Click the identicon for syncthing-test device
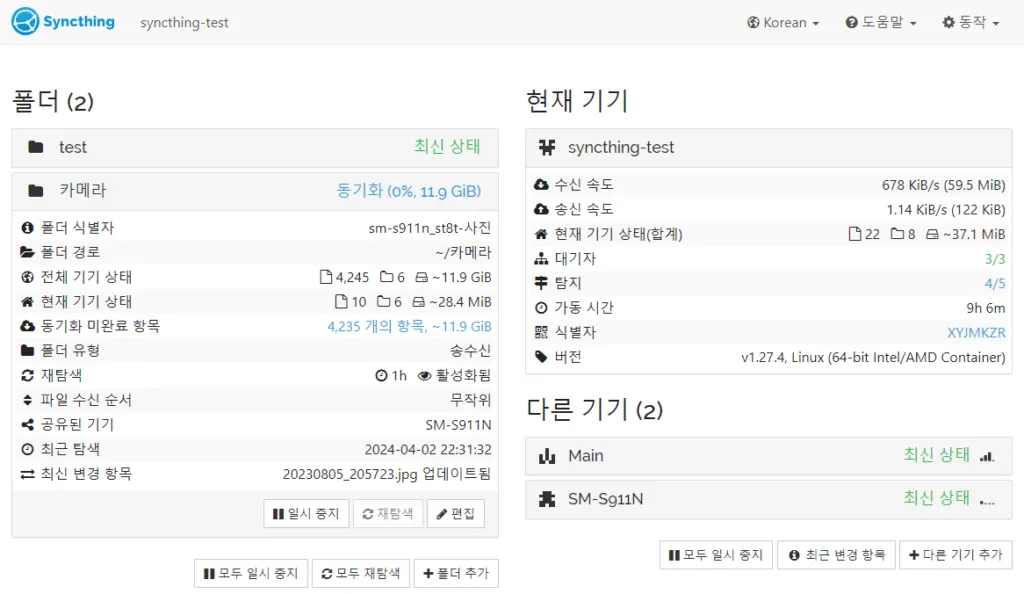Screen dimensions: 1024x594 [x=546, y=148]
